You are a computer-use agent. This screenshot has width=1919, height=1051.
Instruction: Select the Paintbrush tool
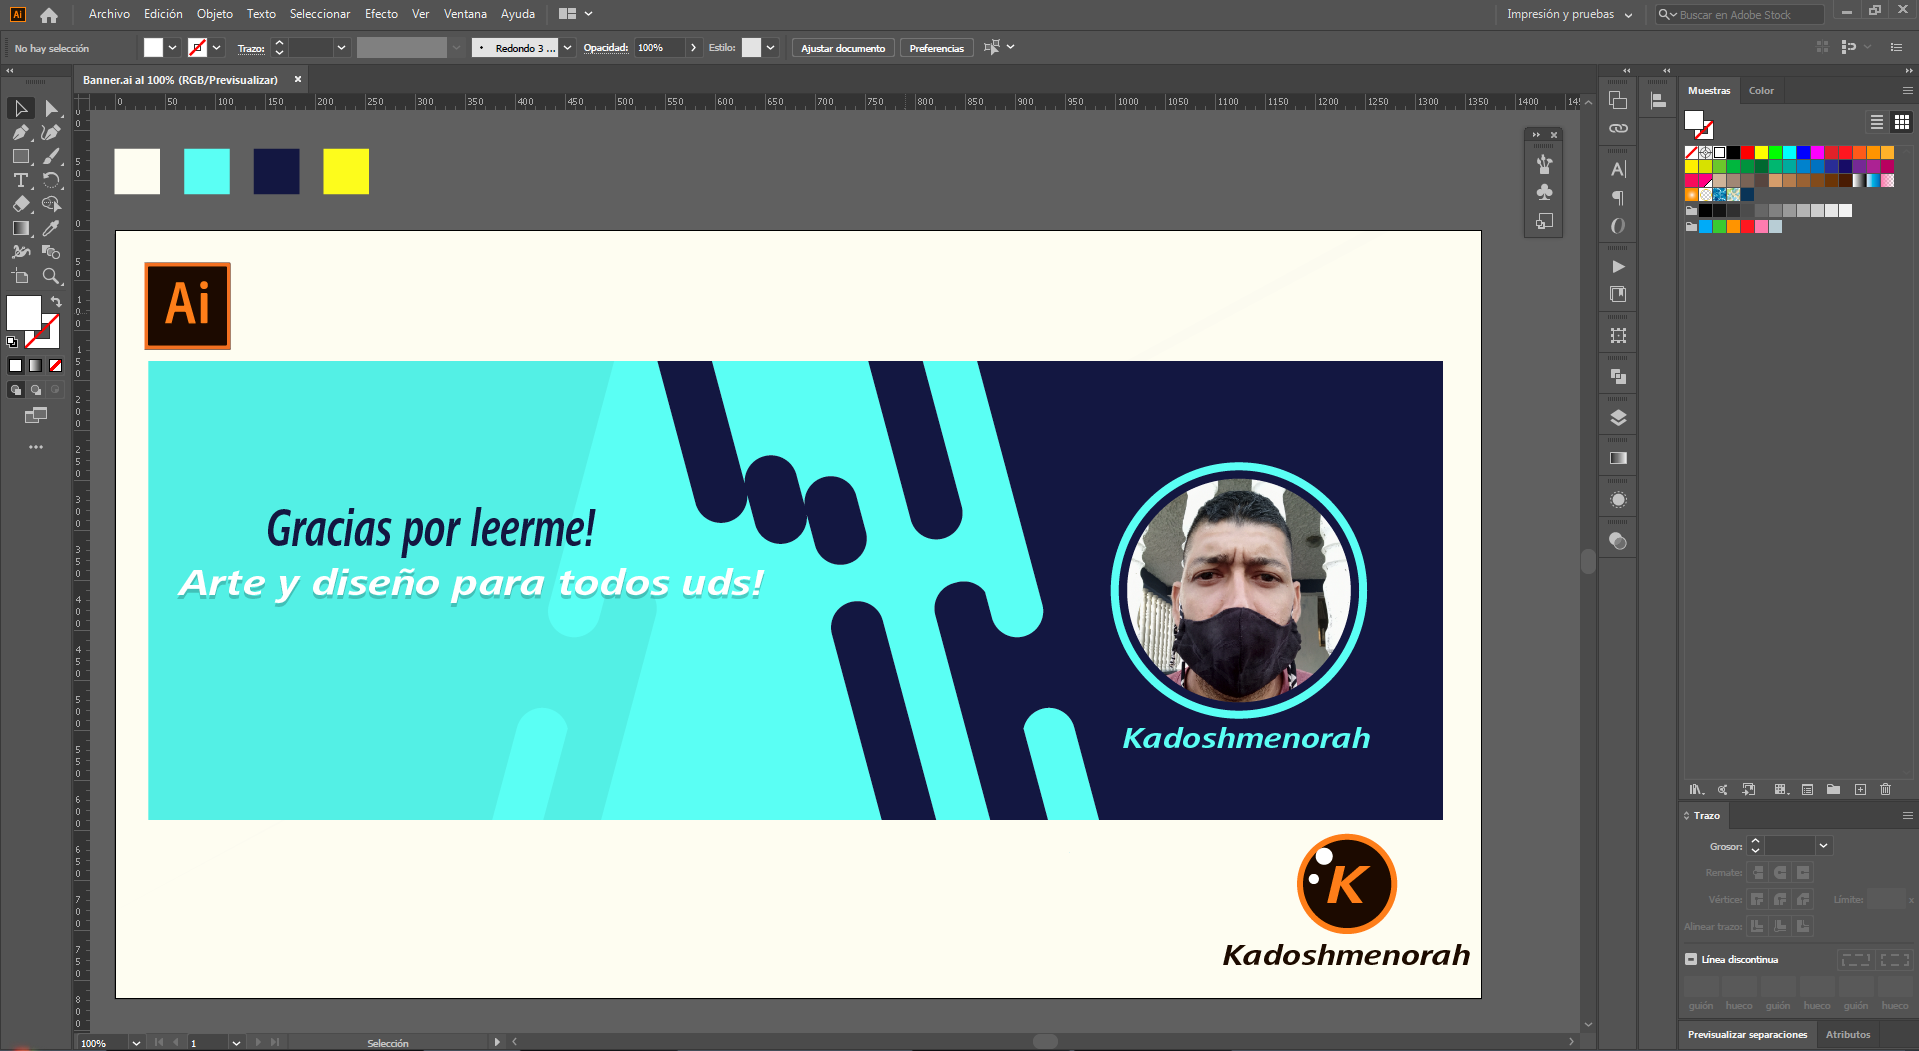[x=51, y=156]
